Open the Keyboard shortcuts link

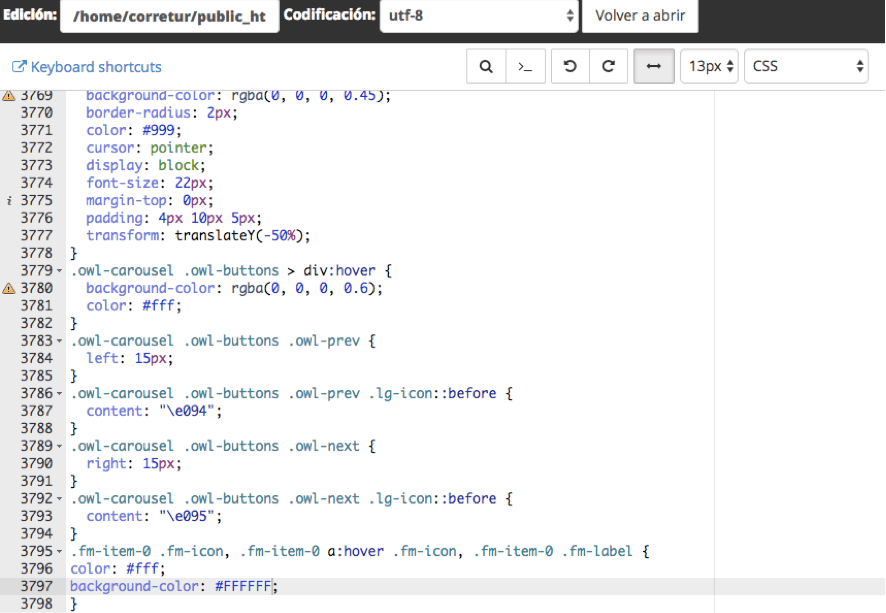pos(96,67)
